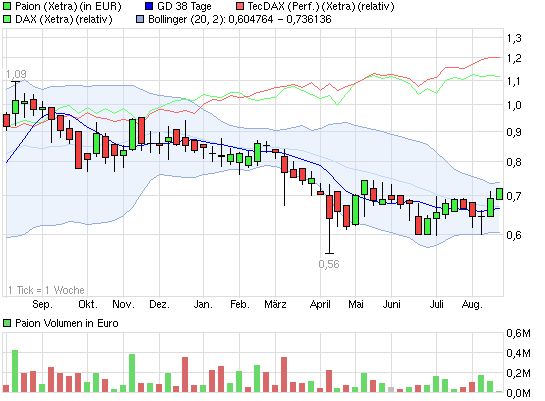The height and width of the screenshot is (401, 545).
Task: Select the 'DAX (Xetra) (relativ)' label
Action: (x=64, y=19)
